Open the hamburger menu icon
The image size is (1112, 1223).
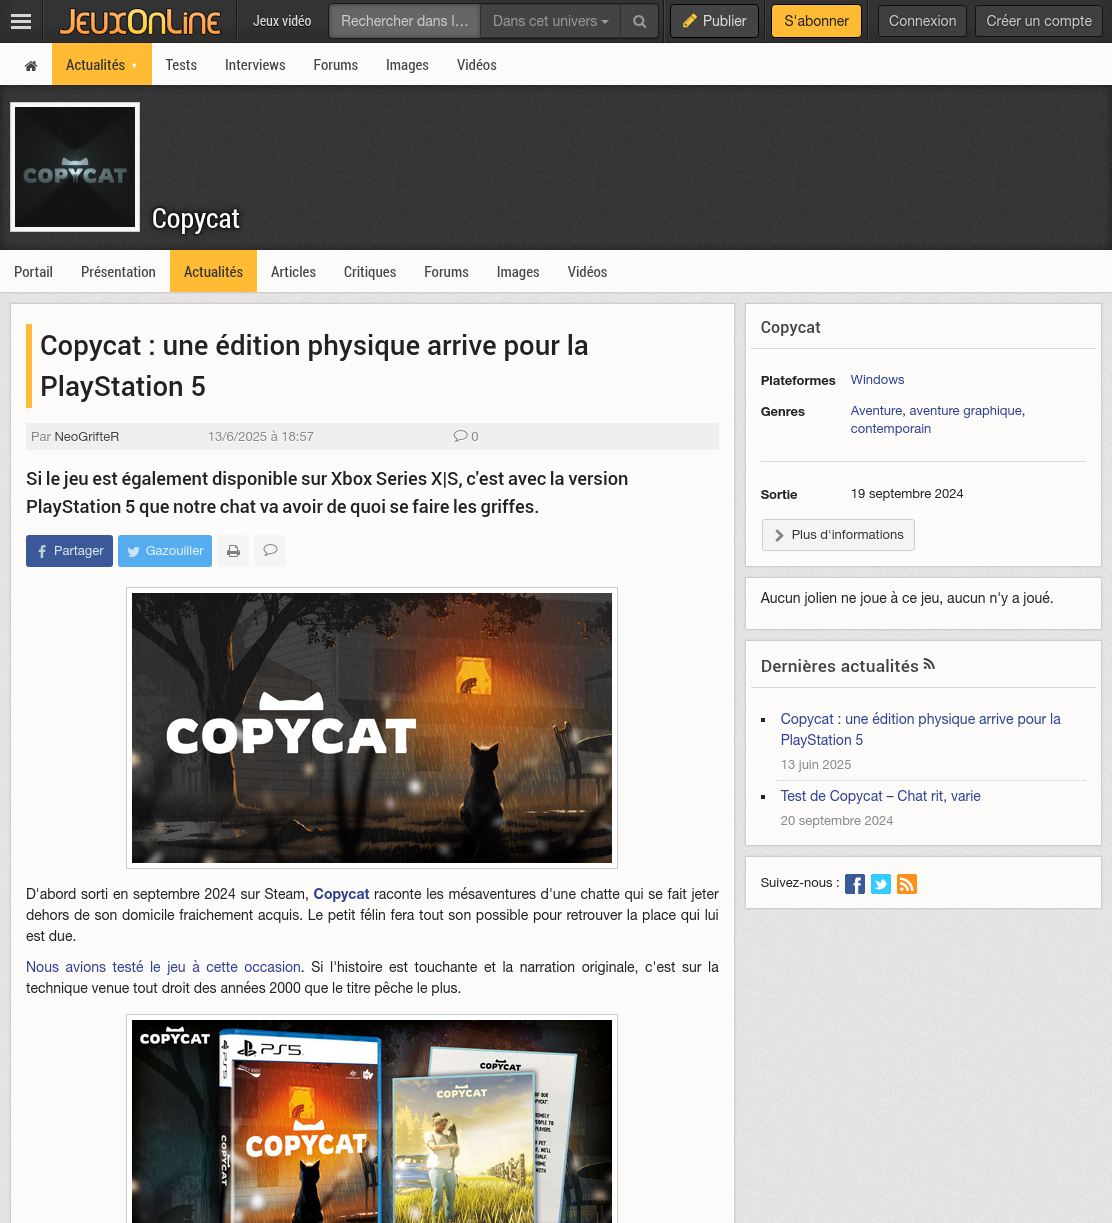[x=21, y=21]
